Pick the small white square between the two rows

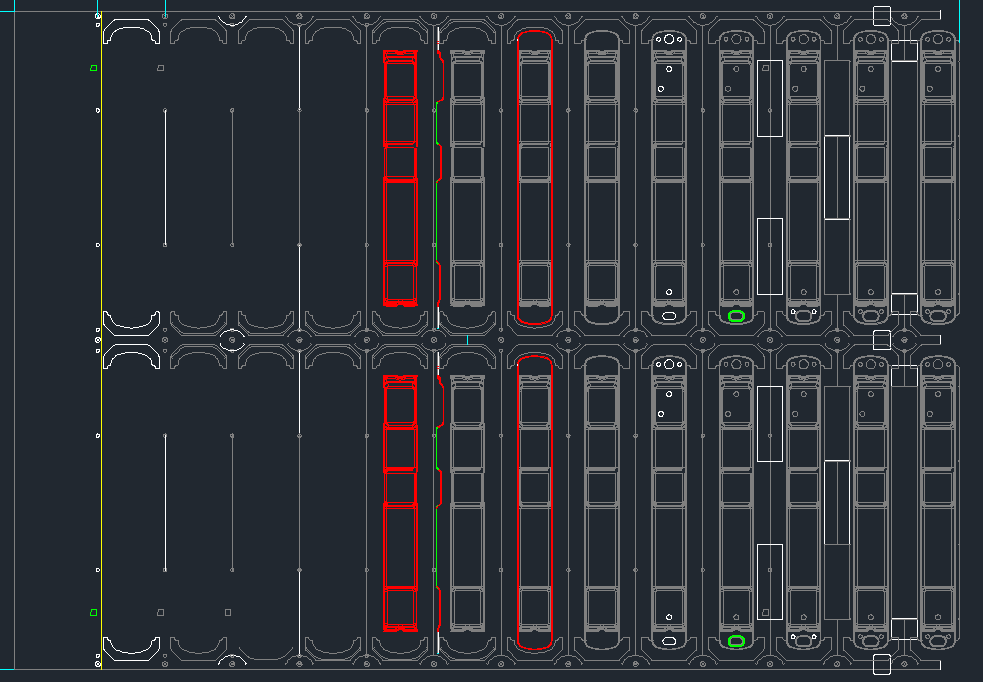click(x=881, y=340)
